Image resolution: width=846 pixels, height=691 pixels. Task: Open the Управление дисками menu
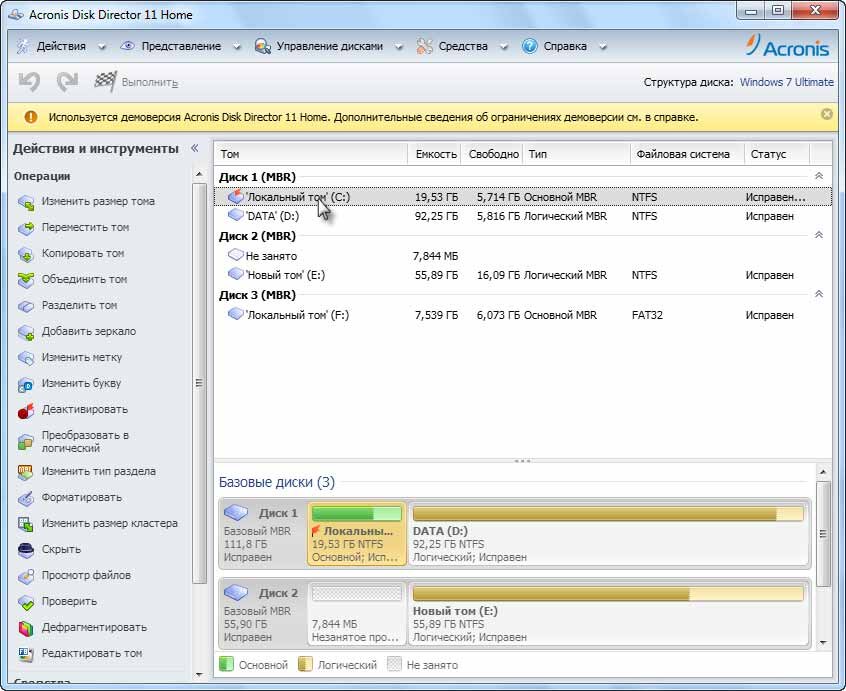pos(329,46)
